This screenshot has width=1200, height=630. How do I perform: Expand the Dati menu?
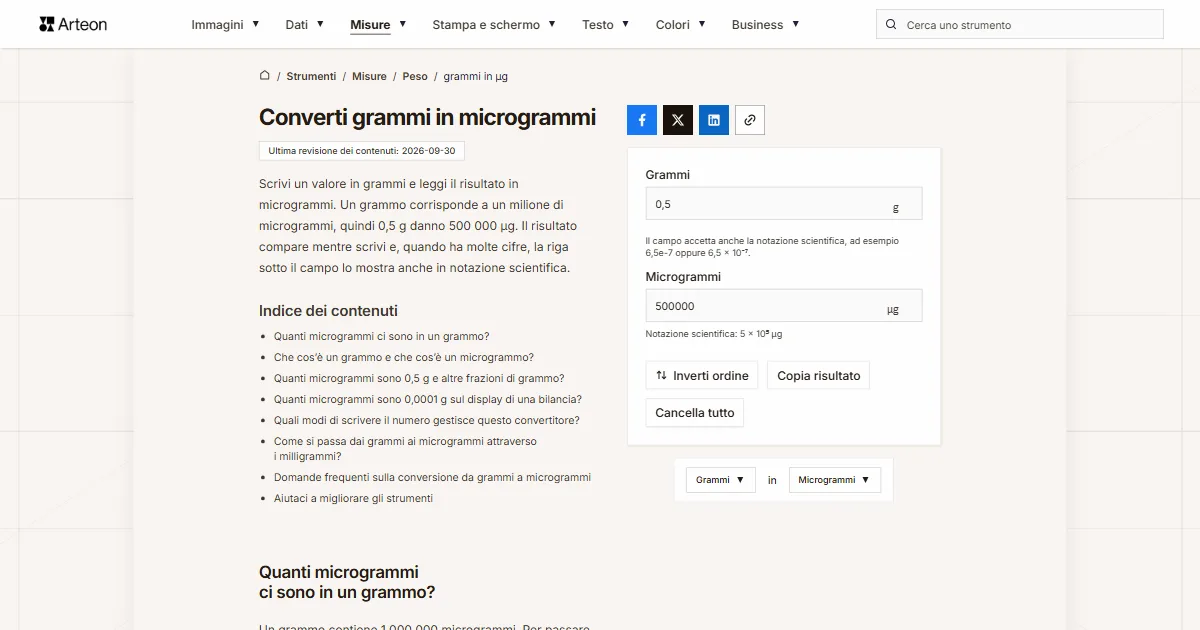tap(304, 25)
